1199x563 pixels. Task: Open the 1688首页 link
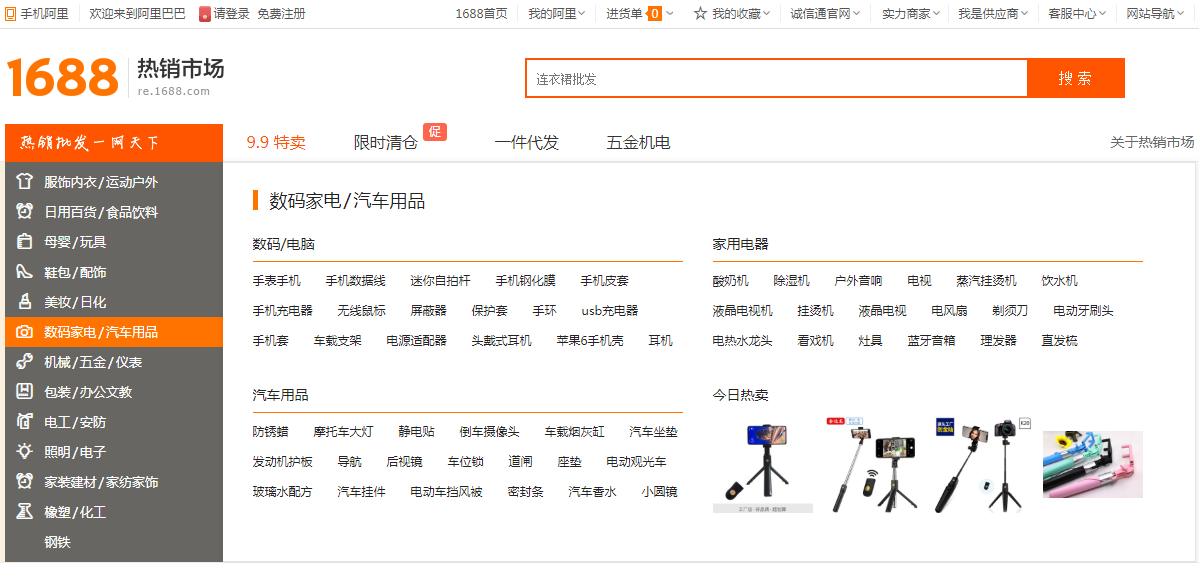coord(481,13)
